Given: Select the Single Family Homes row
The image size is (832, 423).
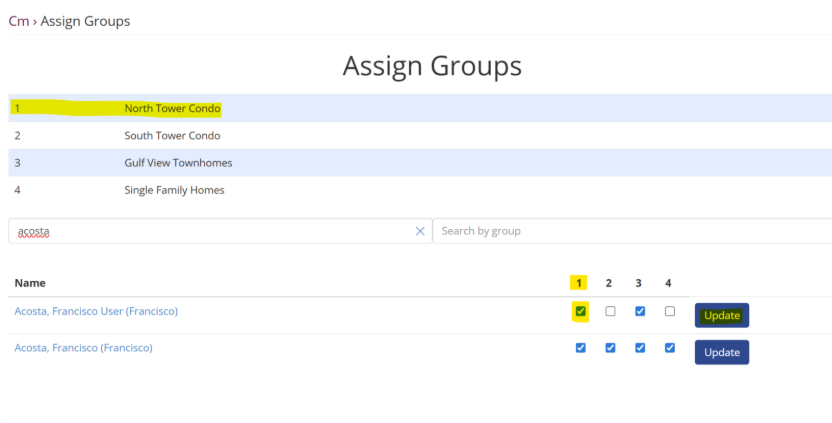Looking at the screenshot, I should [174, 190].
